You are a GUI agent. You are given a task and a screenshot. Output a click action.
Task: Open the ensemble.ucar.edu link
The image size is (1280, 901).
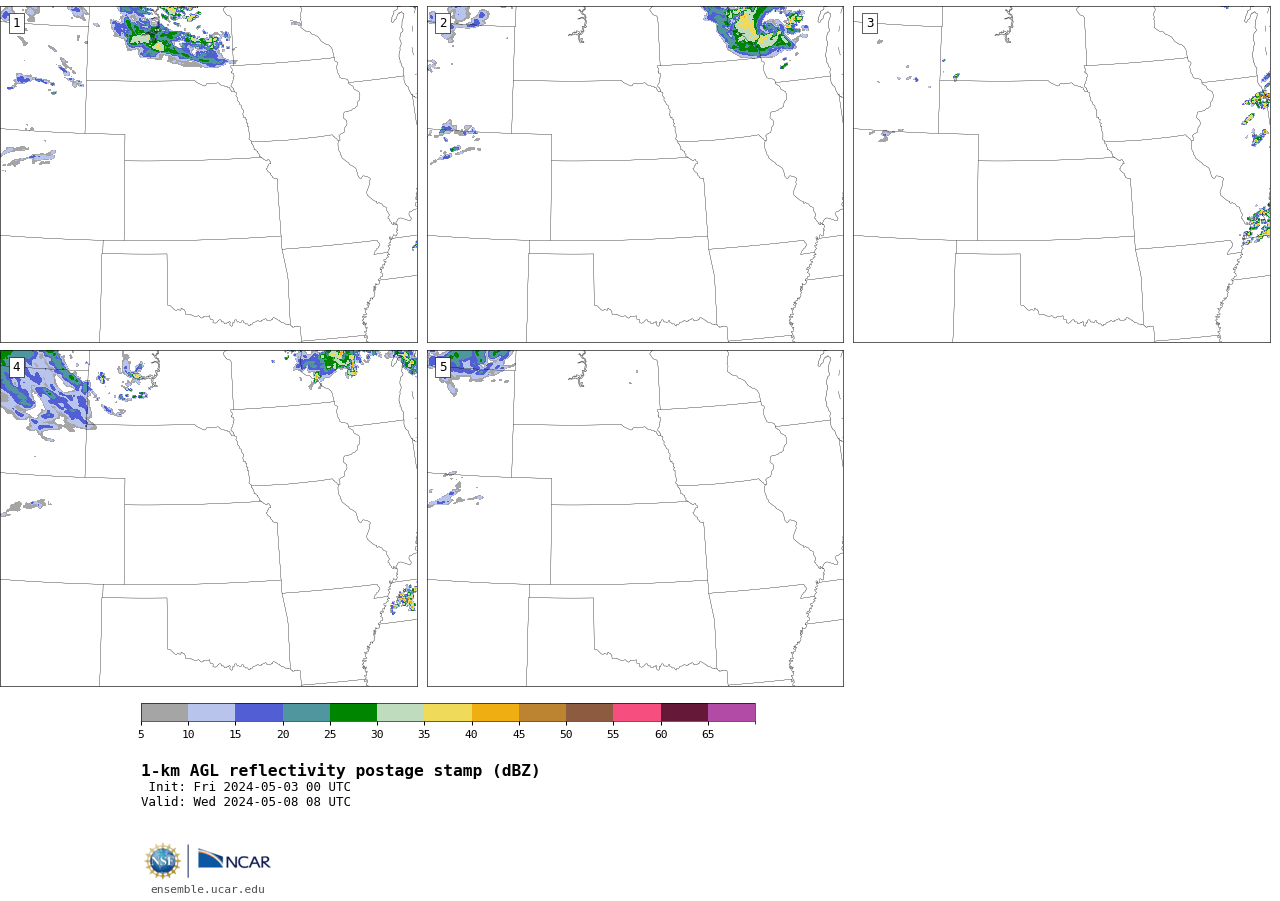click(x=208, y=889)
